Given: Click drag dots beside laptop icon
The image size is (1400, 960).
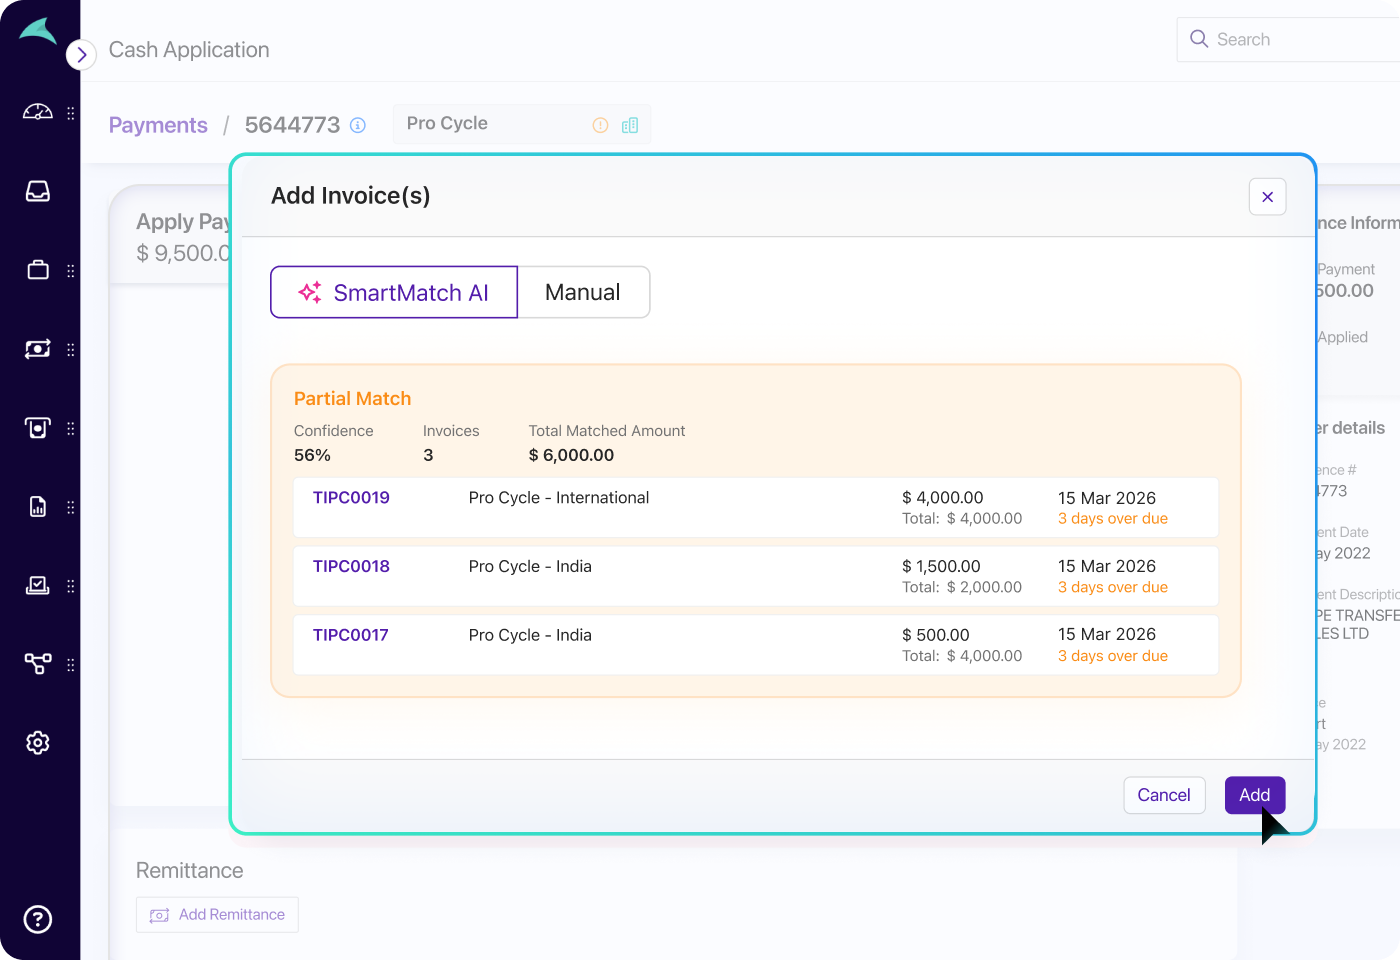Looking at the screenshot, I should click(71, 586).
